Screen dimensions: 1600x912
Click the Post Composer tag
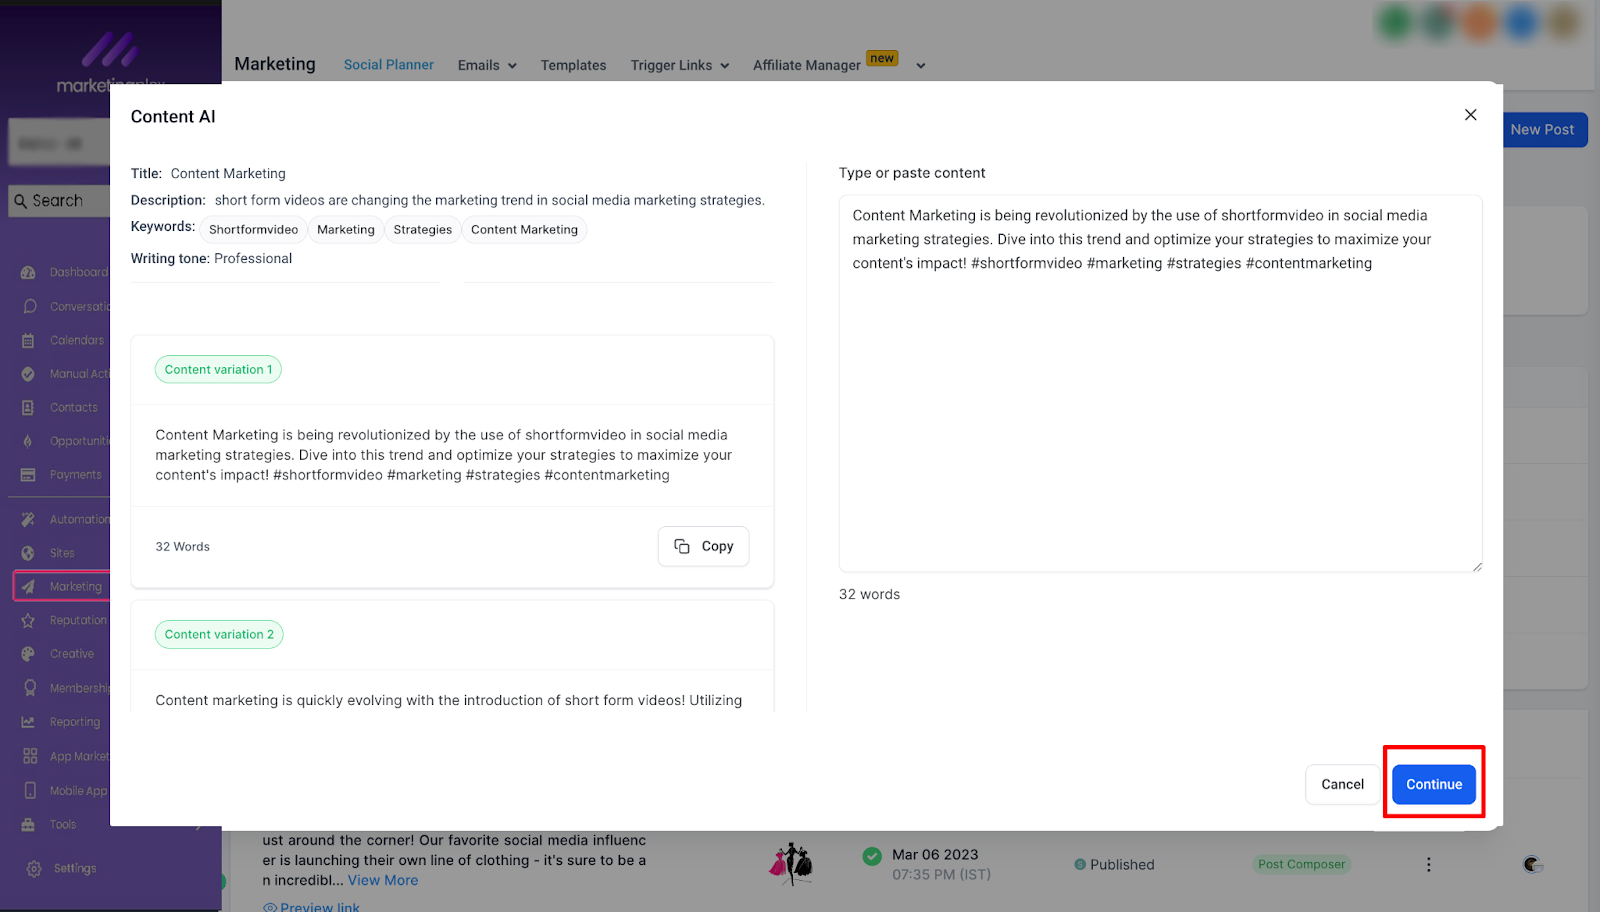[1301, 864]
